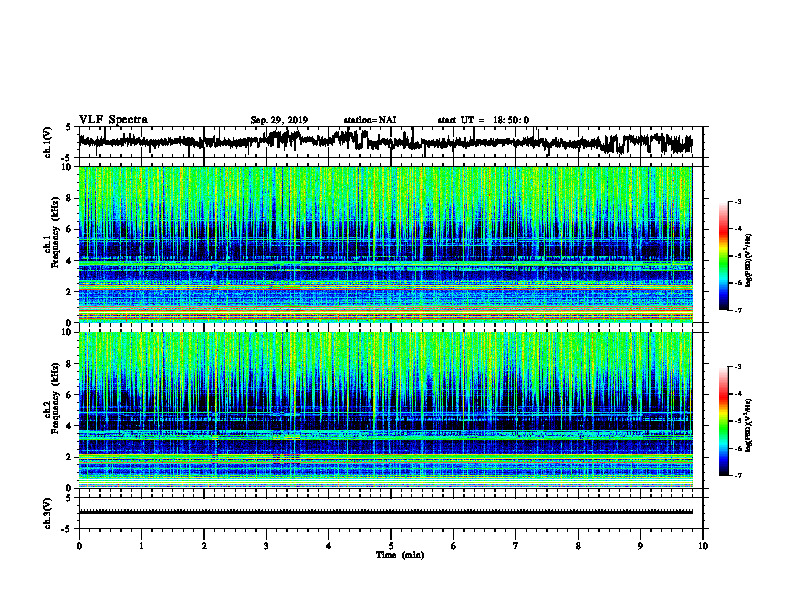Select the "start UT = 18:50:0" text

coord(483,120)
